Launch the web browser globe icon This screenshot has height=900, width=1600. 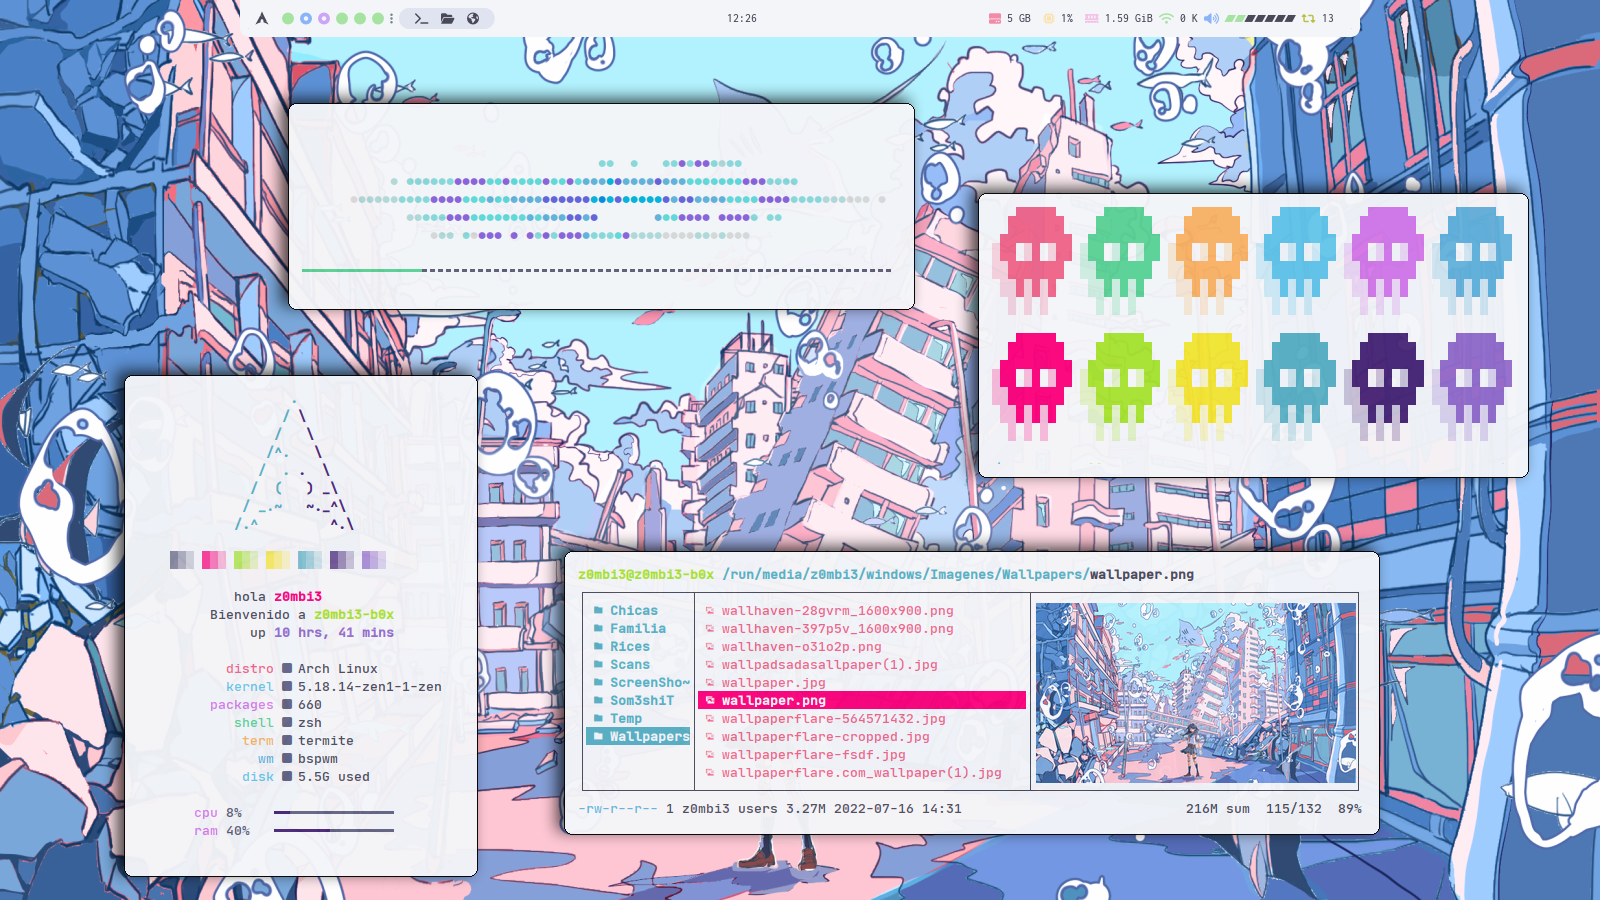click(x=473, y=18)
